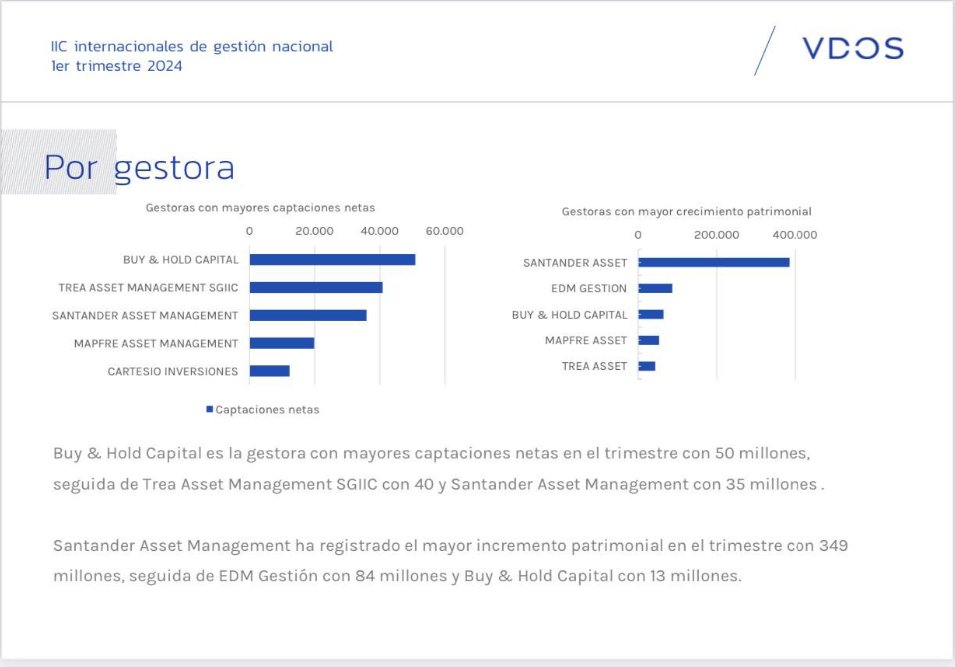The width and height of the screenshot is (955, 667).
Task: Click the BUY & HOLD CAPITAL bar in crecimiento chart
Action: pyautogui.click(x=651, y=314)
